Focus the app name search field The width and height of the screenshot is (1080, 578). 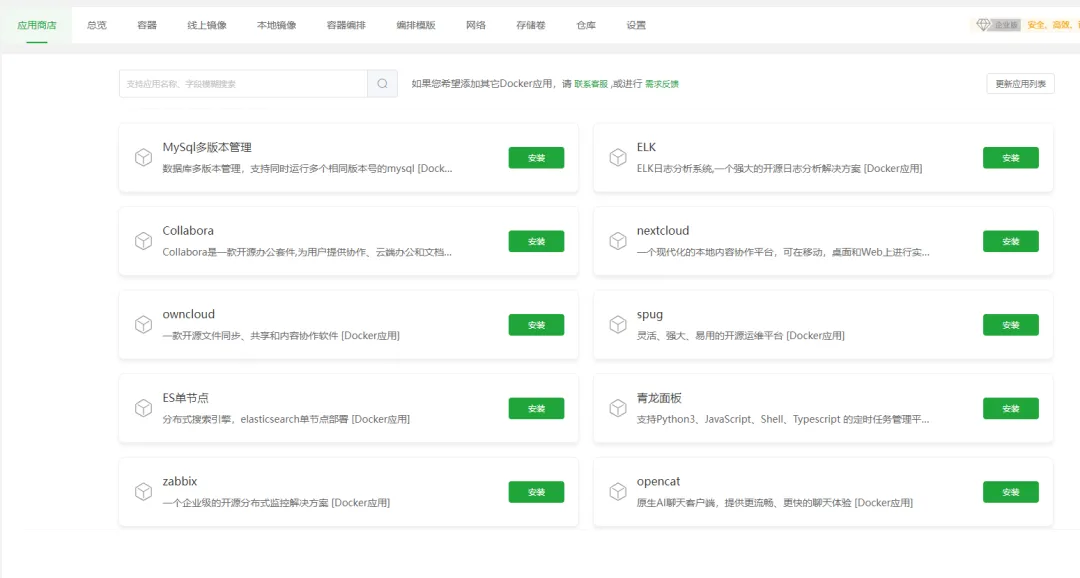coord(243,84)
